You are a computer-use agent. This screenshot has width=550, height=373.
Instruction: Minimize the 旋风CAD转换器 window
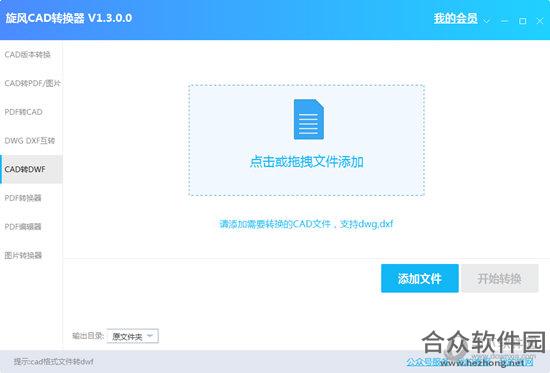(x=505, y=21)
